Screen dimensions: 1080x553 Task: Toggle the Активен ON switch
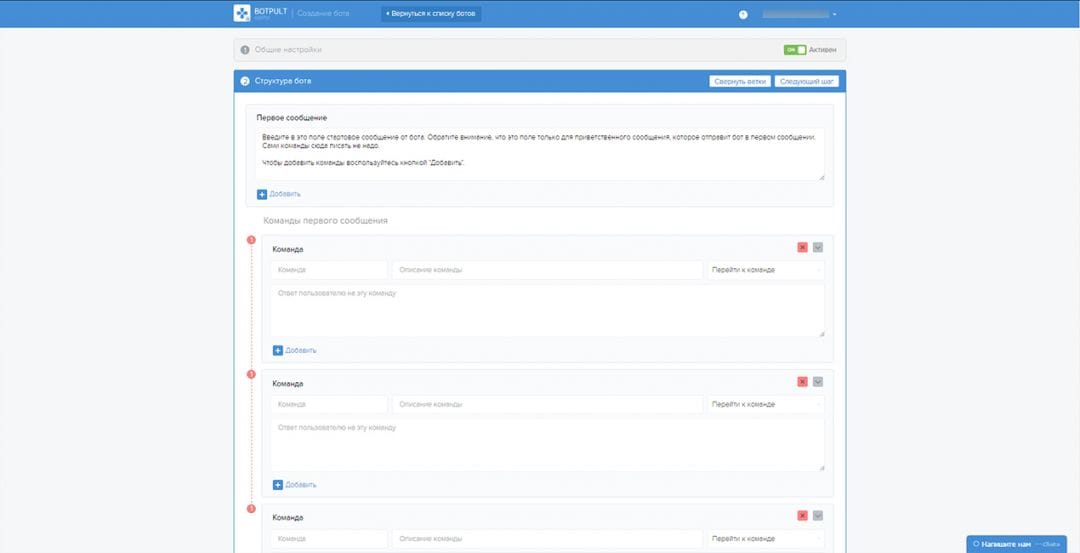(x=794, y=50)
